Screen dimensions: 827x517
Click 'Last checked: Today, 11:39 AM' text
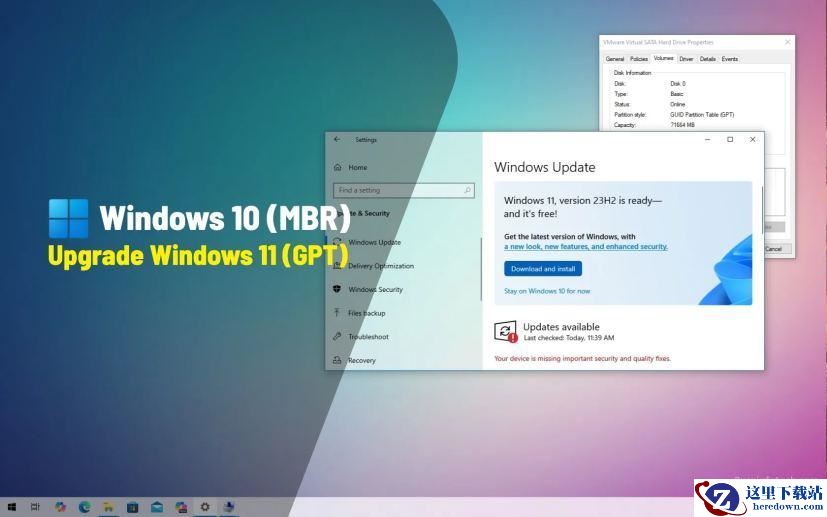click(569, 338)
